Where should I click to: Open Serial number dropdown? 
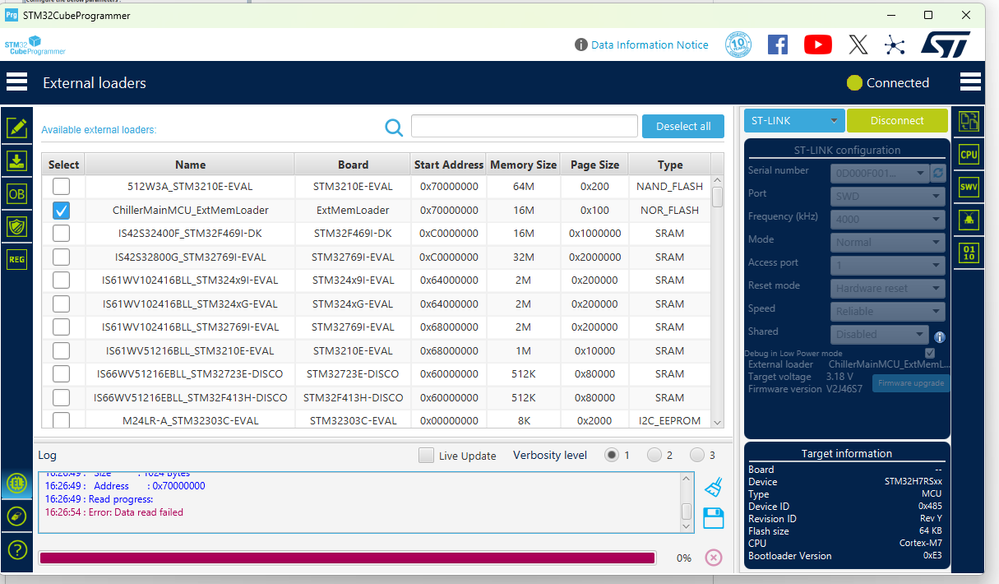pyautogui.click(x=880, y=173)
